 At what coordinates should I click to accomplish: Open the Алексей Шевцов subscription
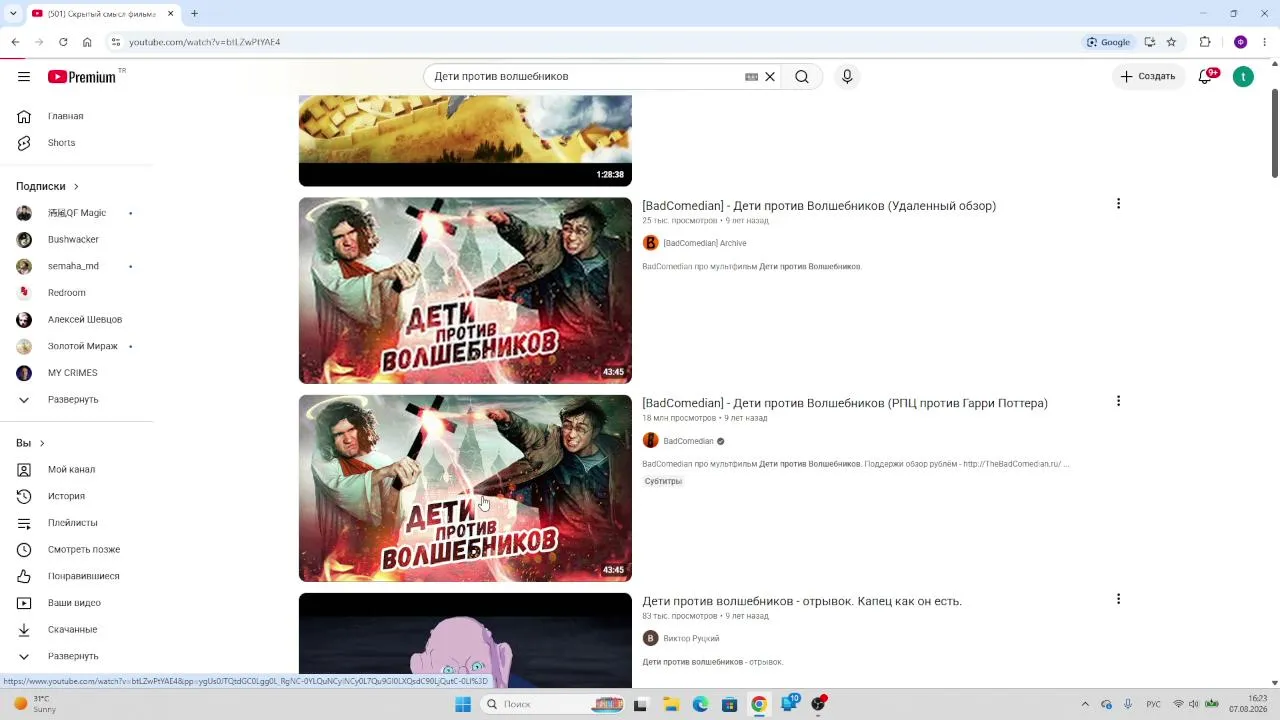(x=85, y=320)
